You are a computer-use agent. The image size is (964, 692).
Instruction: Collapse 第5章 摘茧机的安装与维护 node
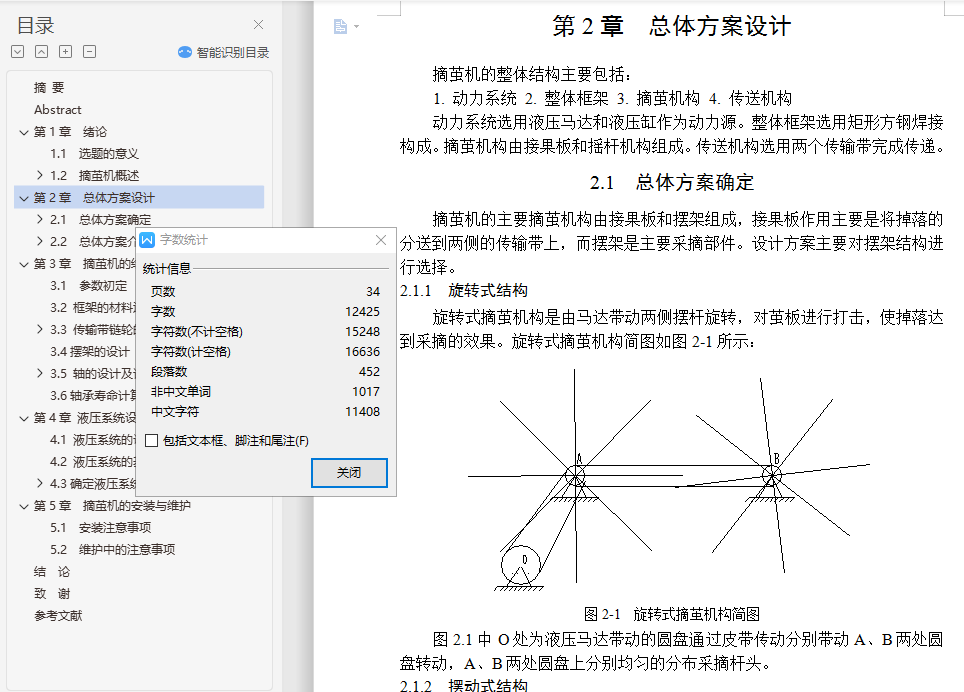pos(24,506)
